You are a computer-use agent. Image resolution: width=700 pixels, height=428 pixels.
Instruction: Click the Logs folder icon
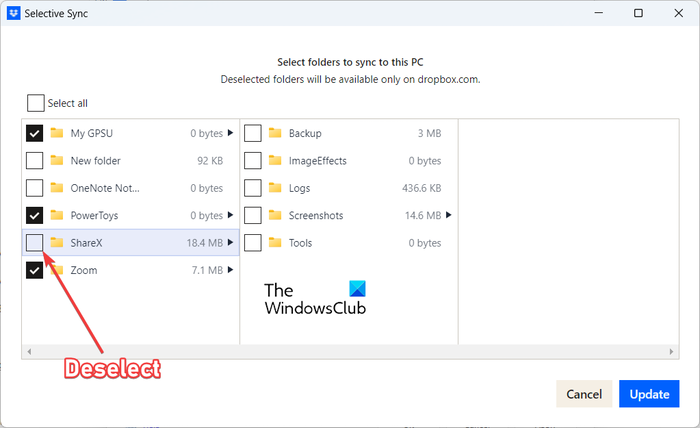[275, 188]
